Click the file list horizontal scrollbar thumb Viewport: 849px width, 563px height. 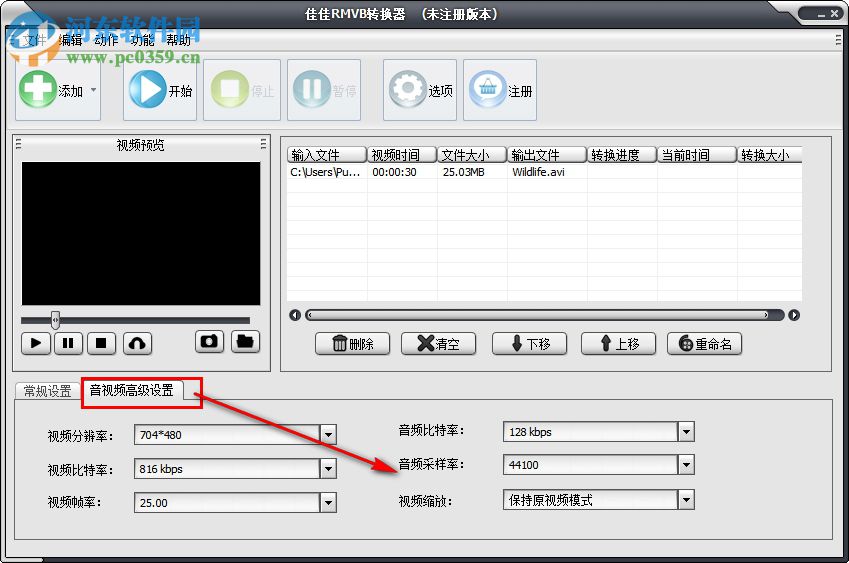coord(537,315)
